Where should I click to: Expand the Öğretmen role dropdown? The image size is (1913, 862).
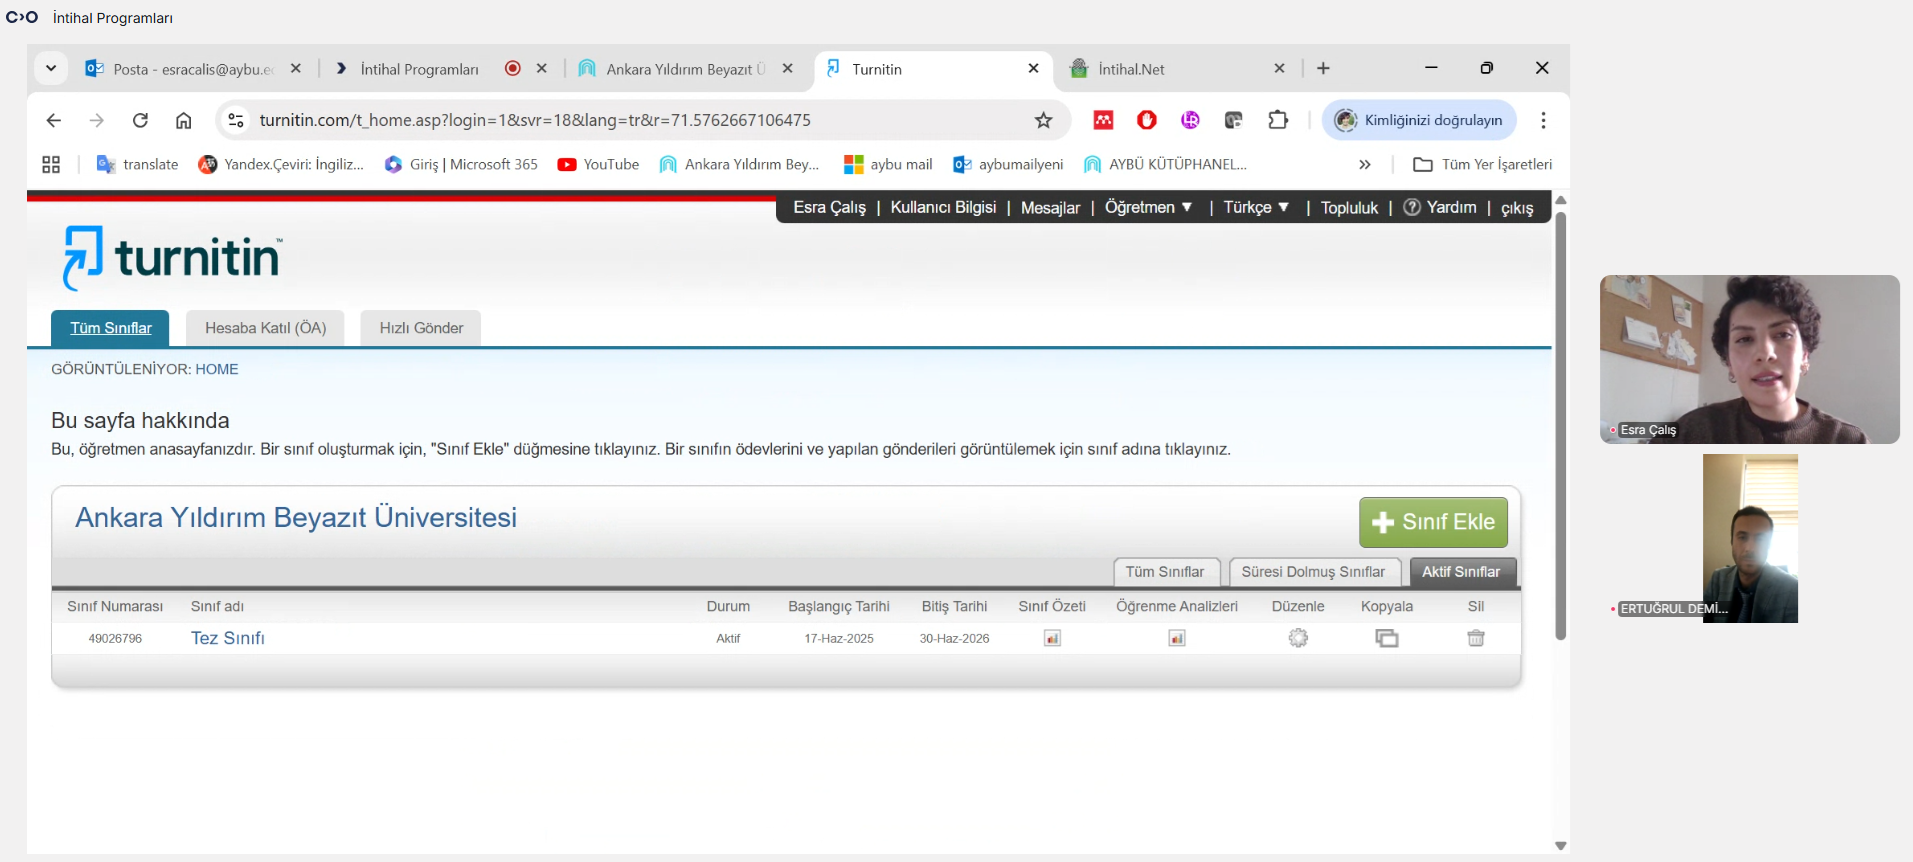[1148, 208]
